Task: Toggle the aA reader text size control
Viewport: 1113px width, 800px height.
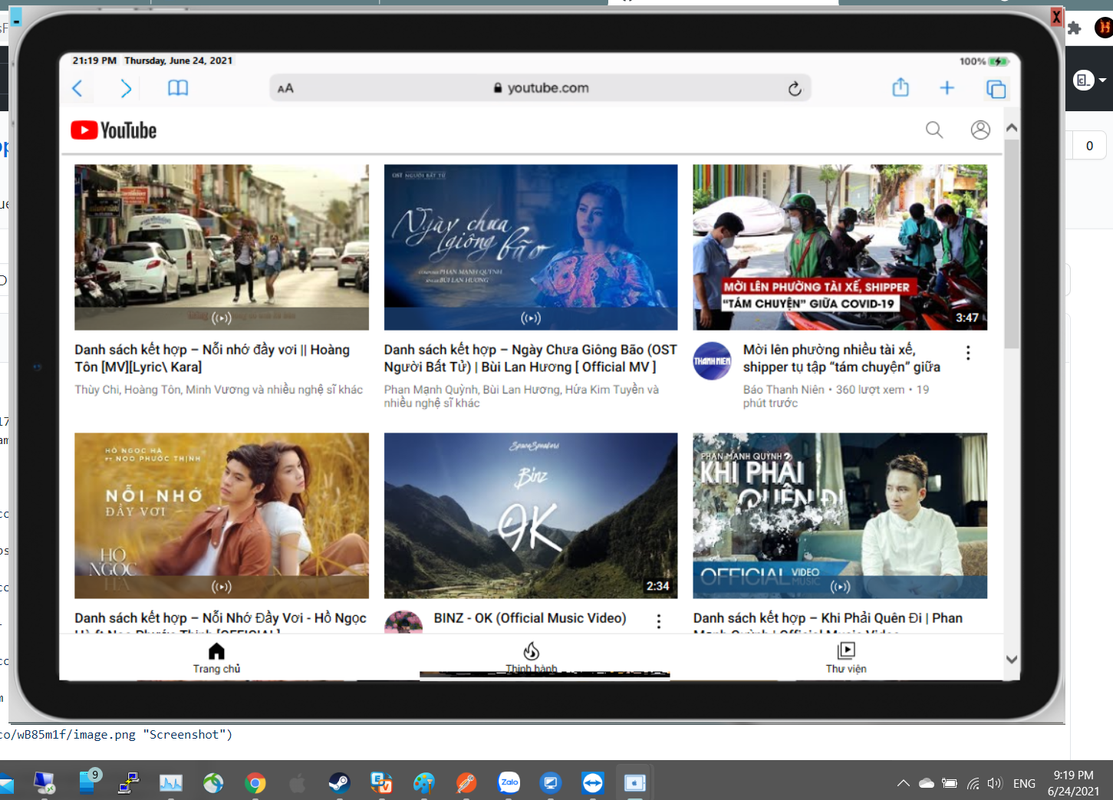Action: pyautogui.click(x=286, y=89)
